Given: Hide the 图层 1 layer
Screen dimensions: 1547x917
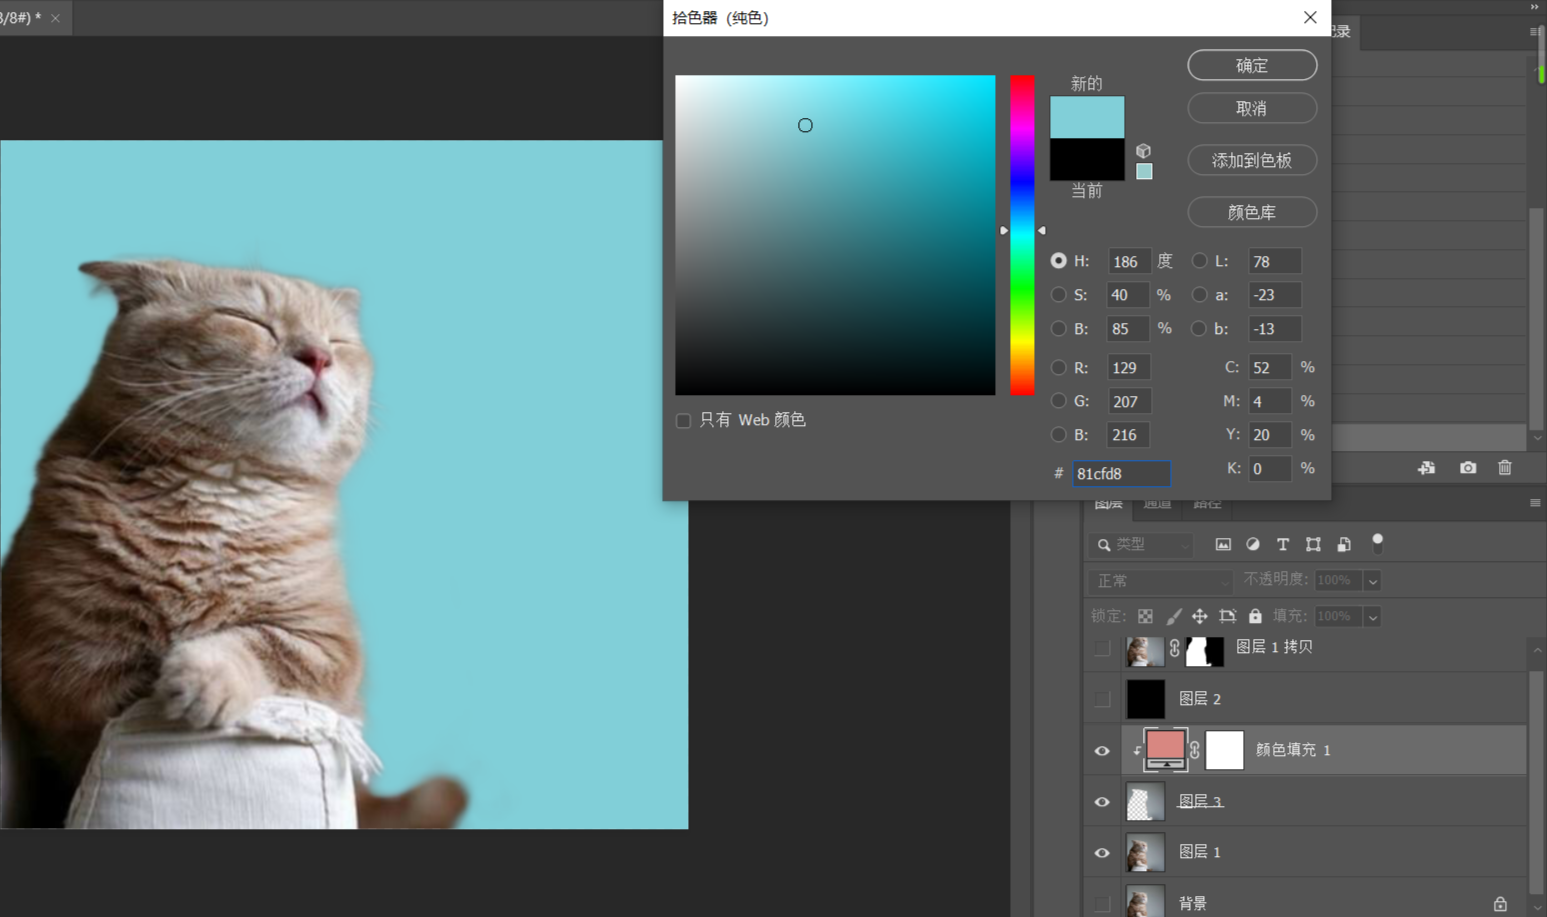Looking at the screenshot, I should tap(1102, 852).
